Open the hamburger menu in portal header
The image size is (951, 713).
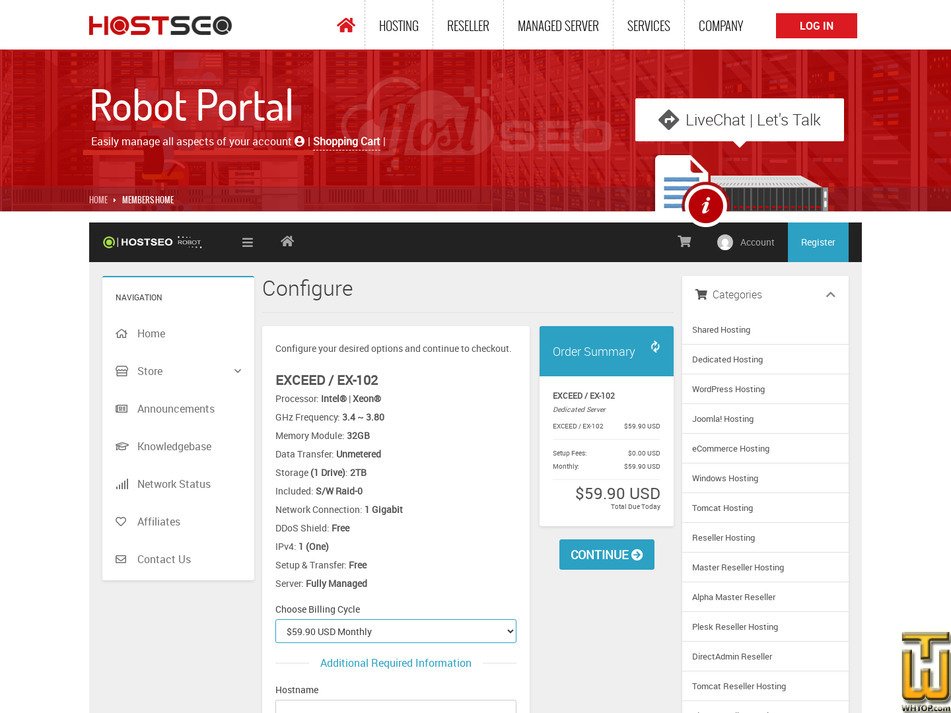(x=246, y=241)
